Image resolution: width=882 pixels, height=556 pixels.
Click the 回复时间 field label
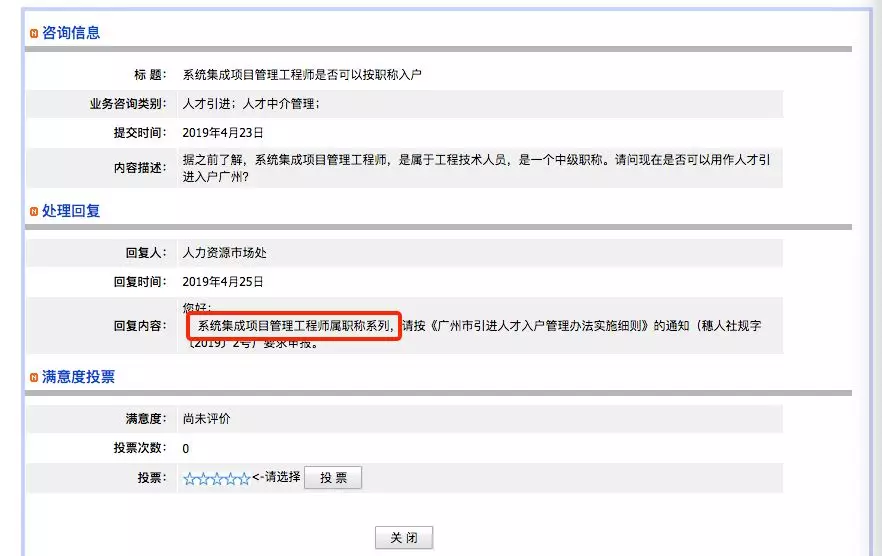point(140,281)
